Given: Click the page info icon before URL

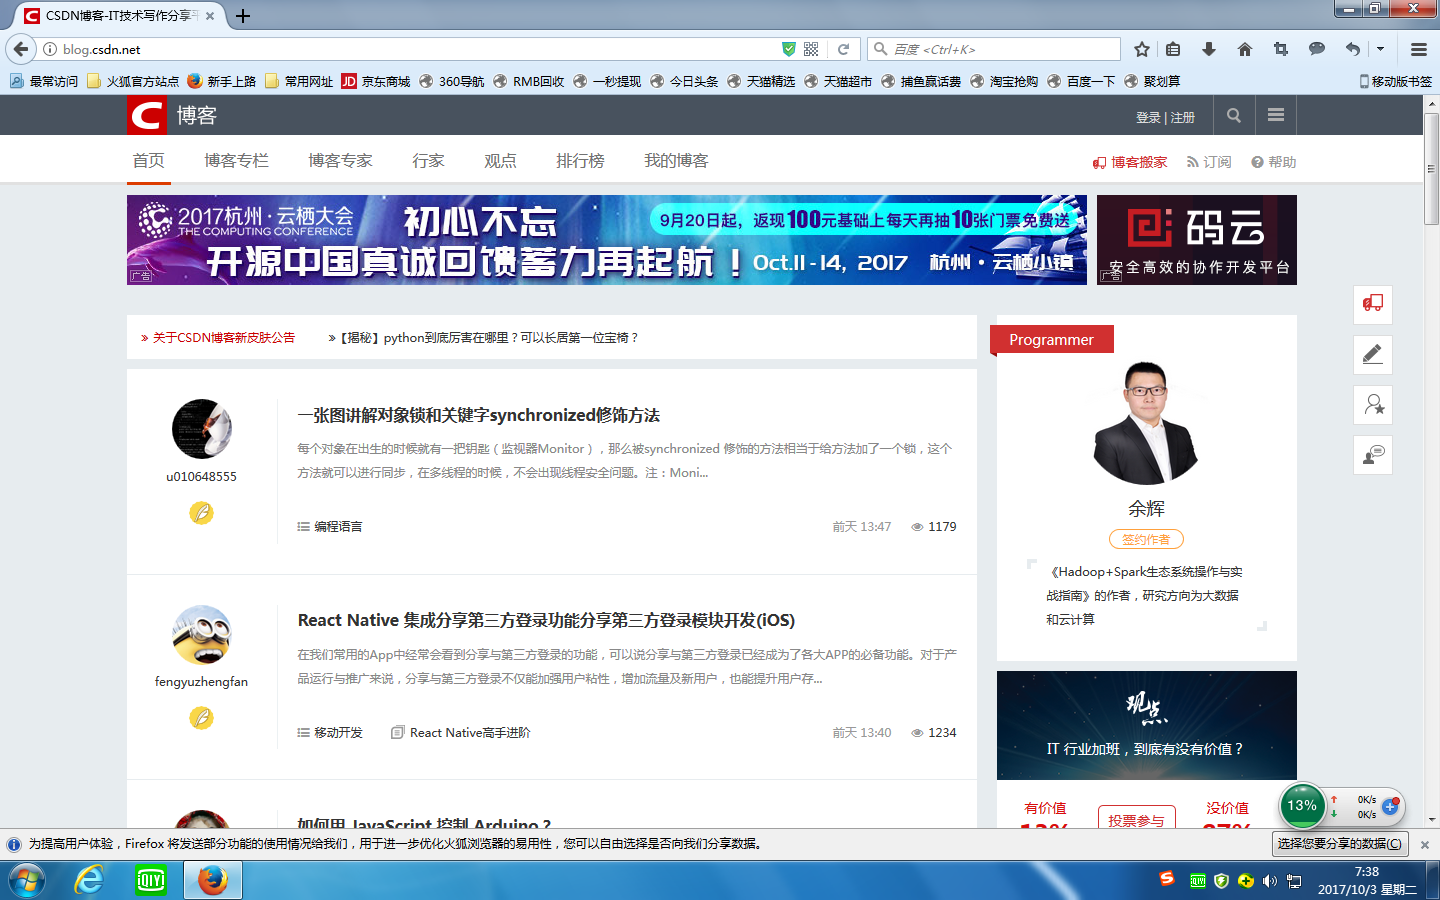Looking at the screenshot, I should [x=49, y=49].
